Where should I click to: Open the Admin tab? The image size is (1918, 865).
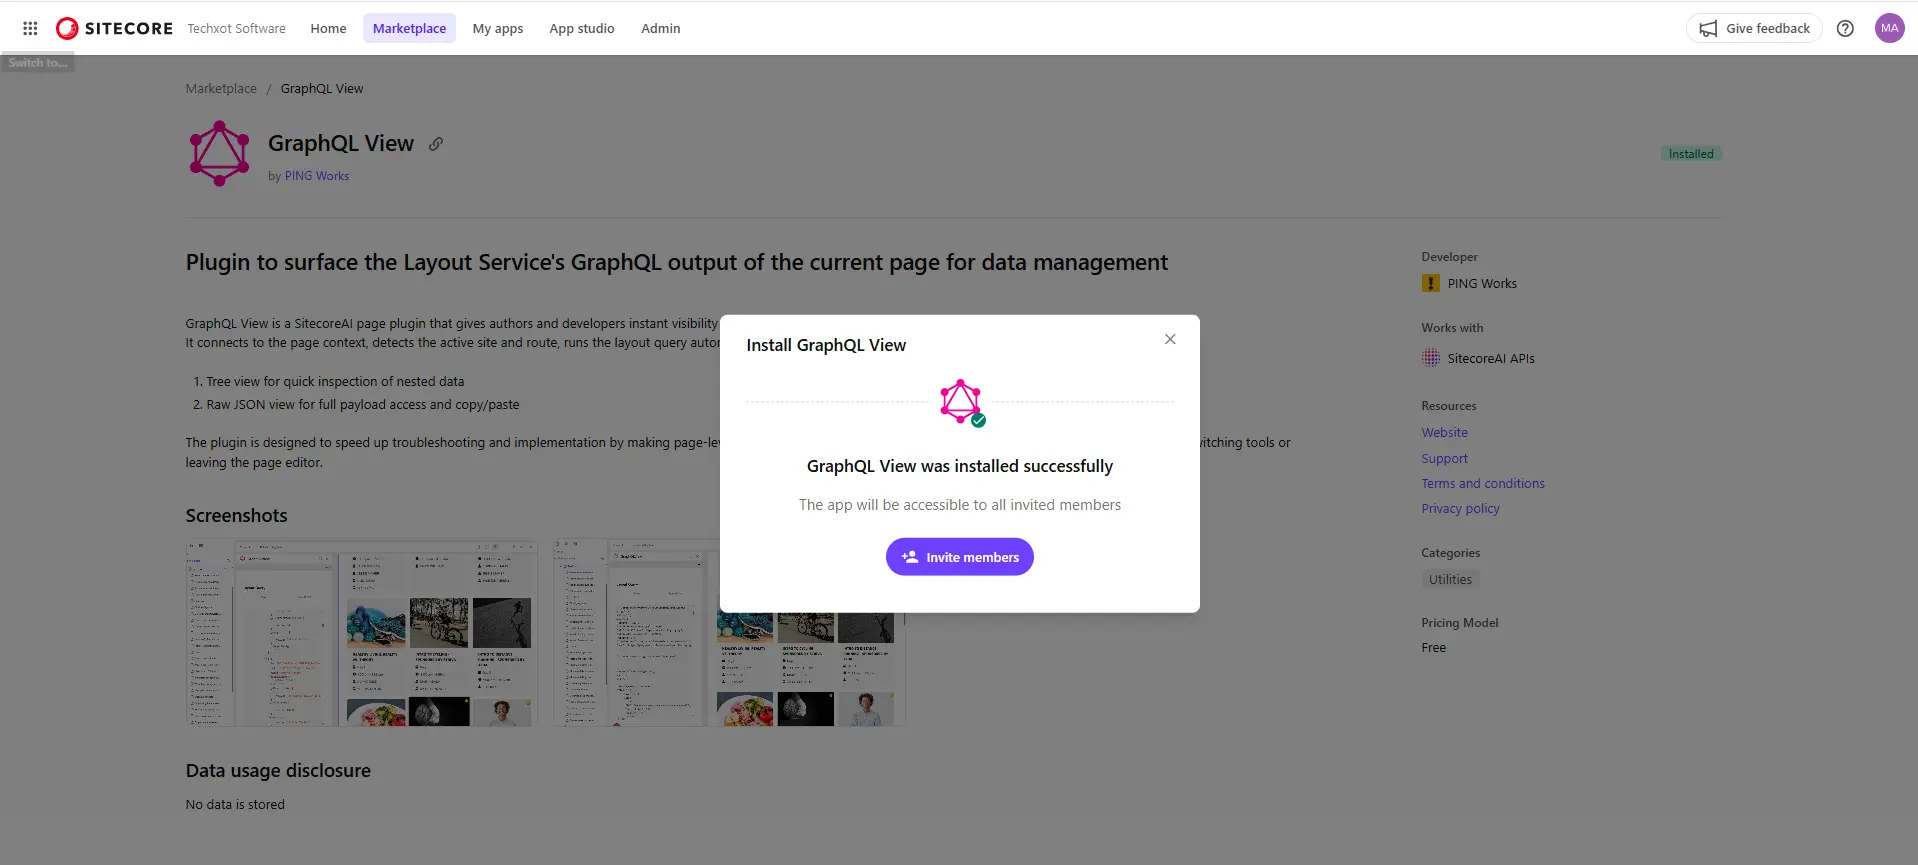661,28
